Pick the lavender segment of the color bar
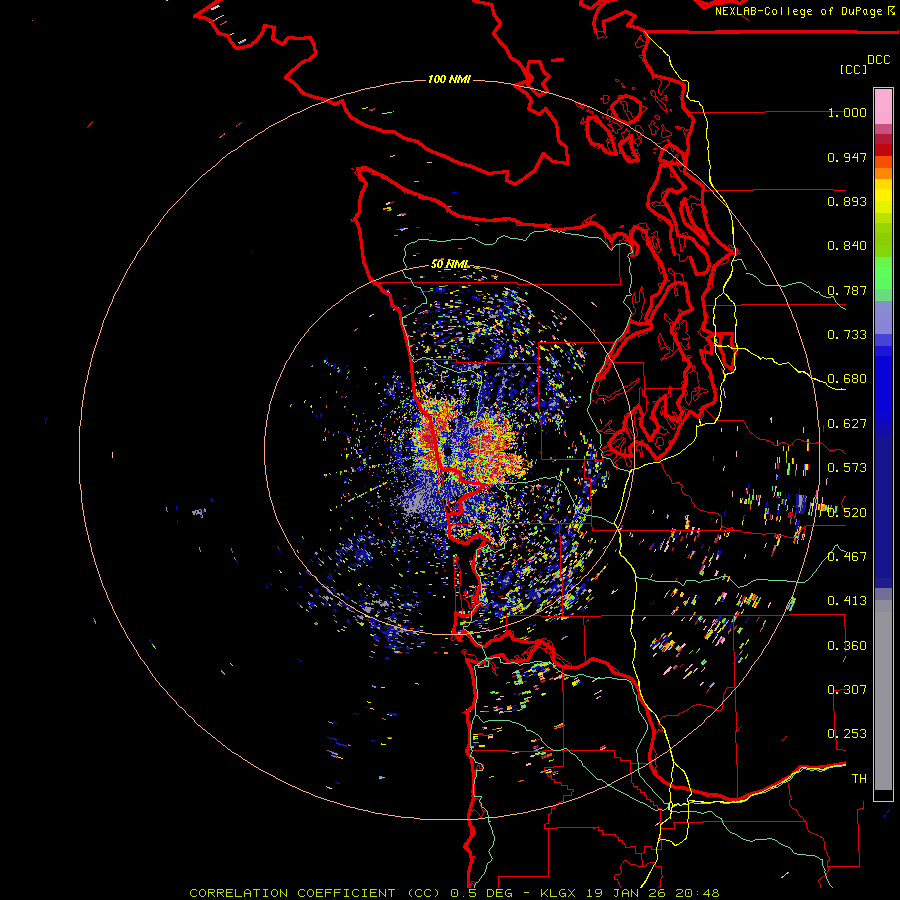Image resolution: width=900 pixels, height=900 pixels. tap(883, 317)
